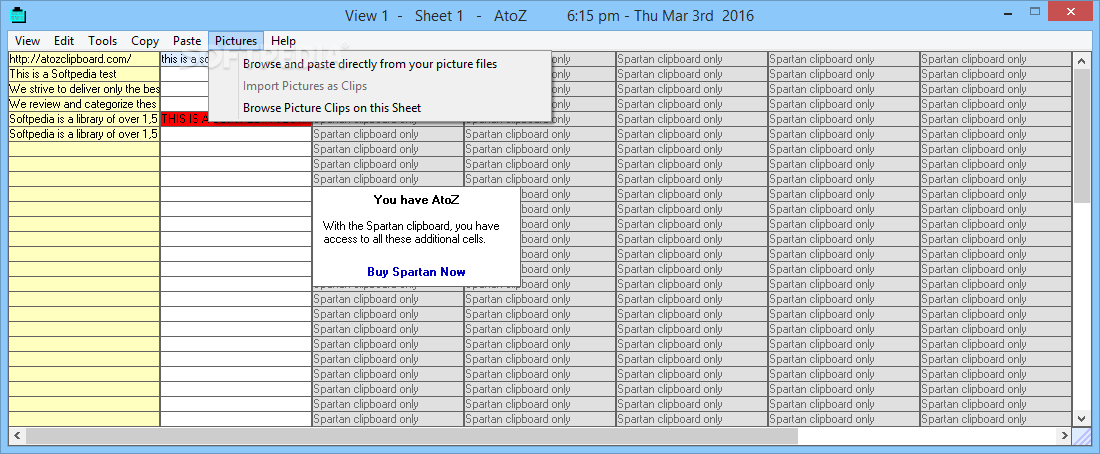Select the 'We review and categorize' cell
1100x454 pixels.
point(84,104)
